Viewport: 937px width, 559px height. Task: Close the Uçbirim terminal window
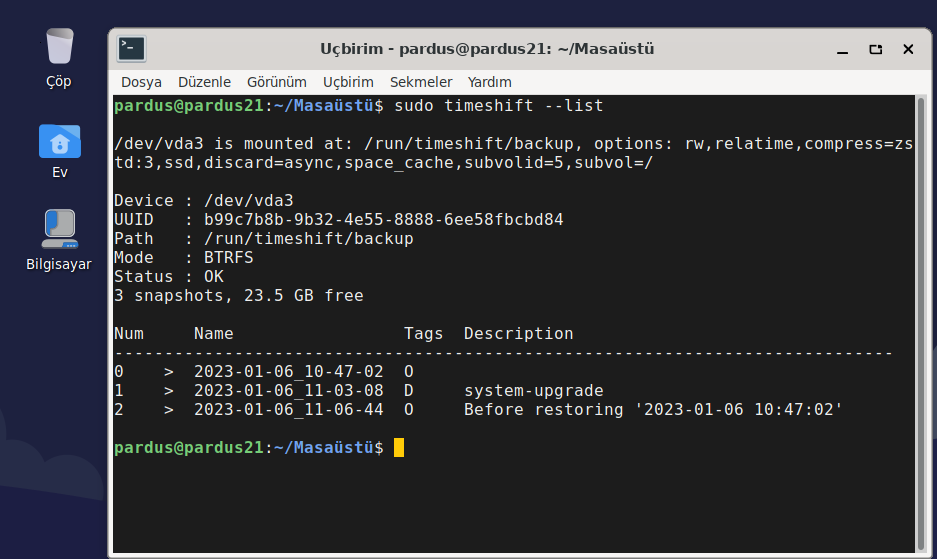(908, 49)
